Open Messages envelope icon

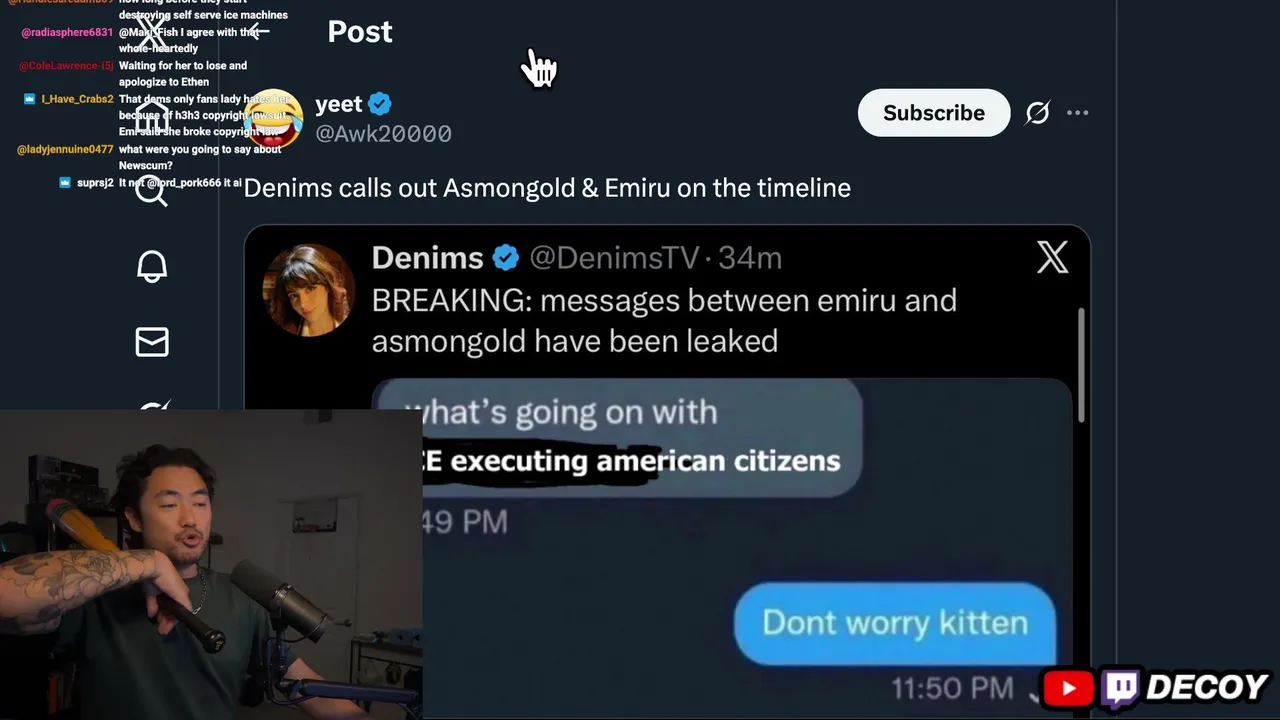pyautogui.click(x=152, y=342)
